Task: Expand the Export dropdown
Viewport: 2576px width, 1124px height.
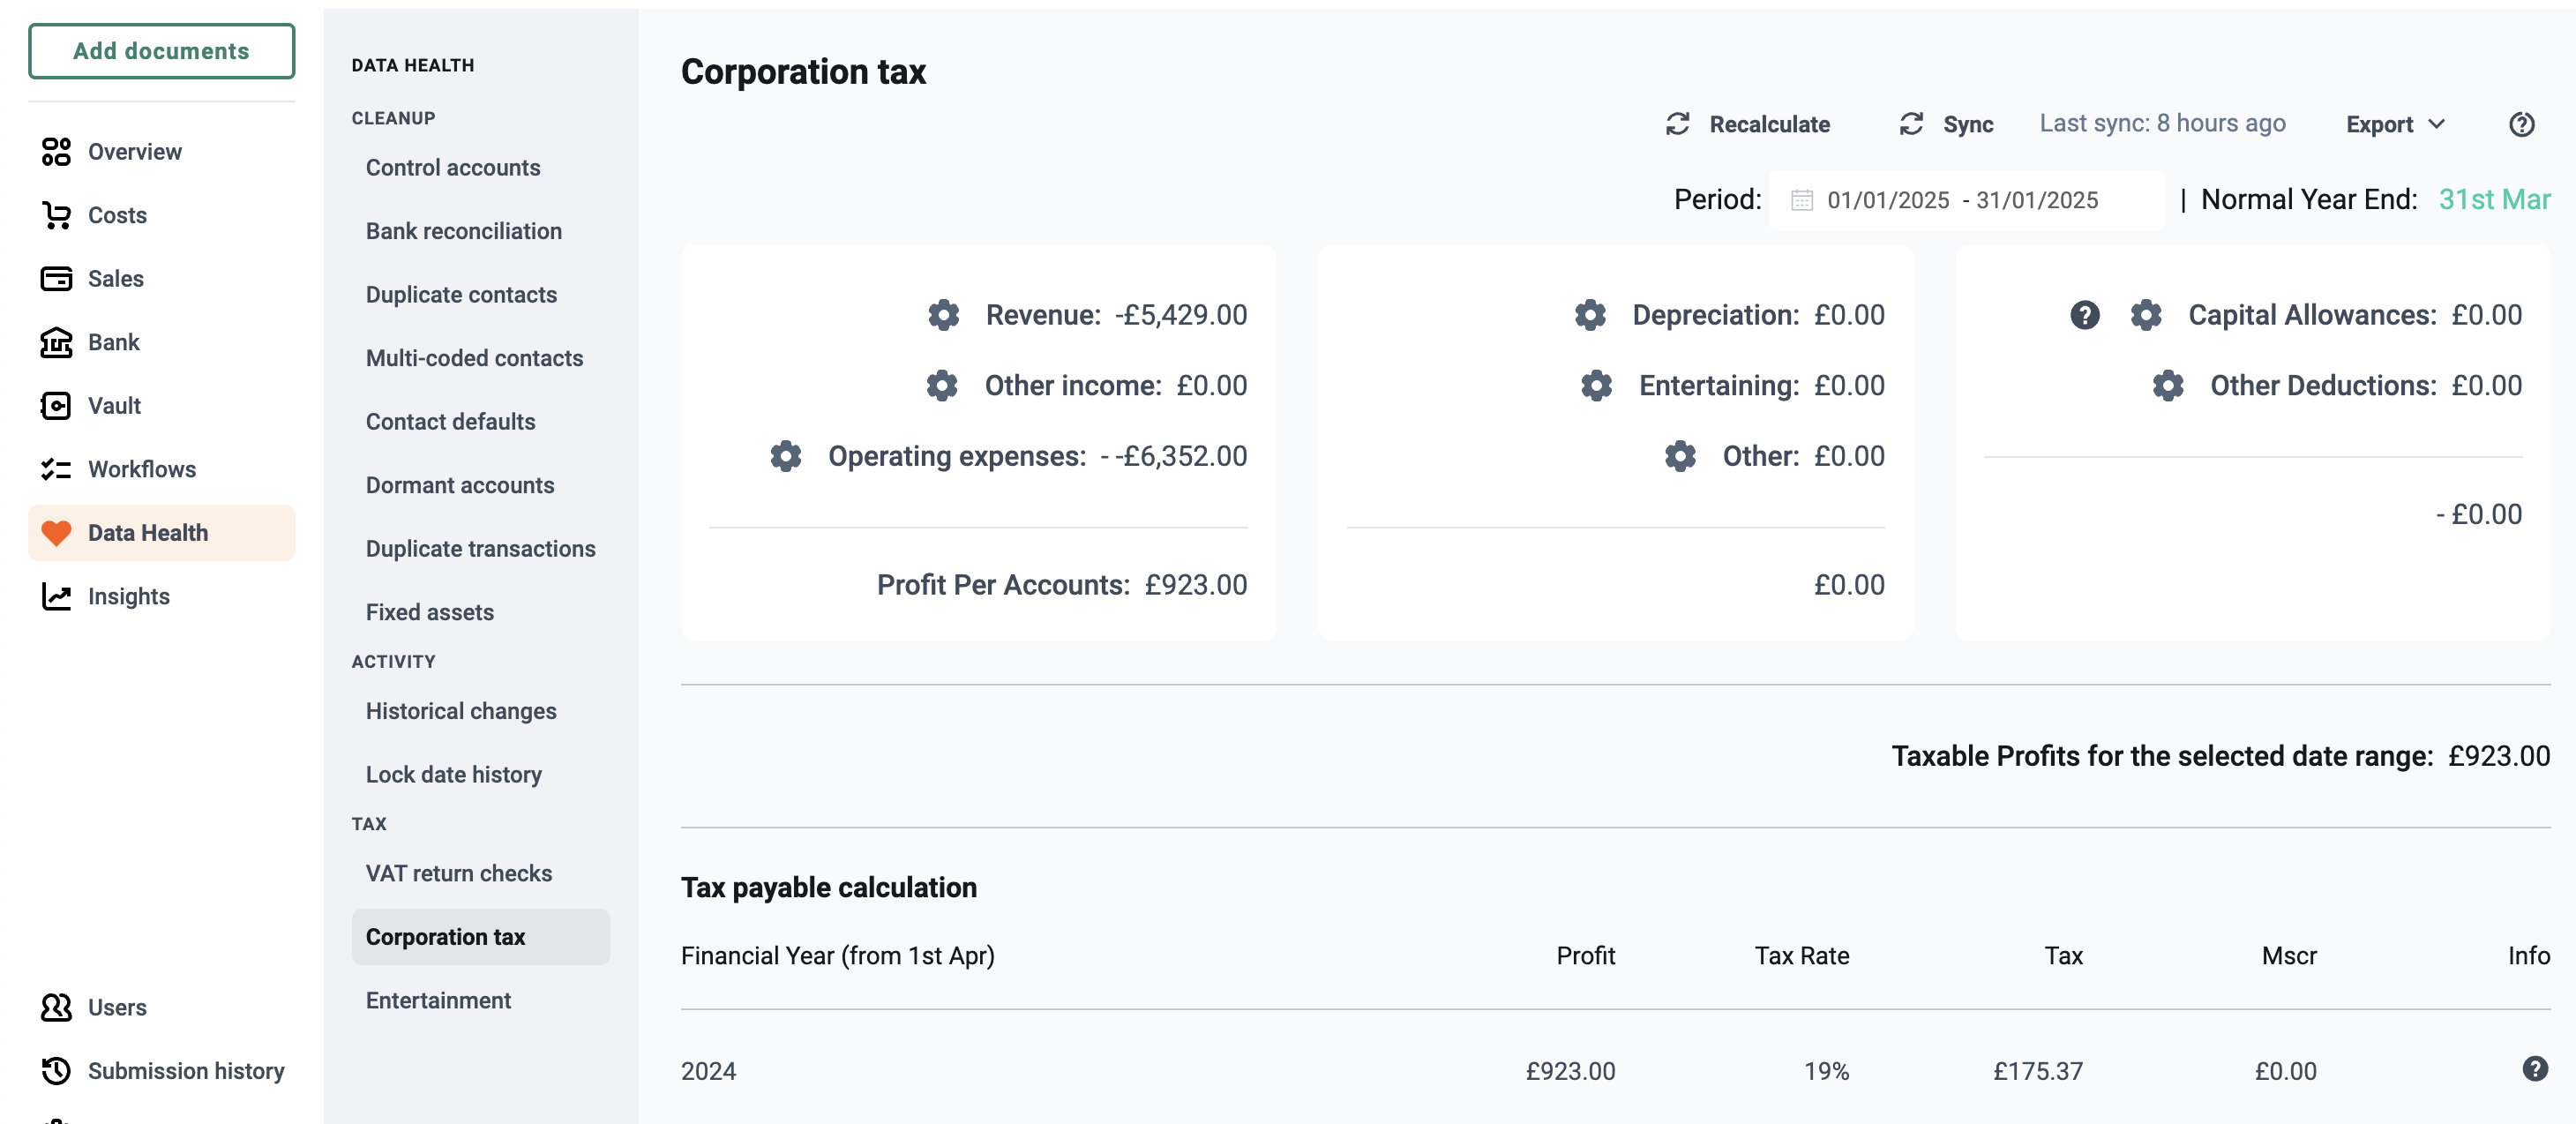Action: coord(2396,124)
